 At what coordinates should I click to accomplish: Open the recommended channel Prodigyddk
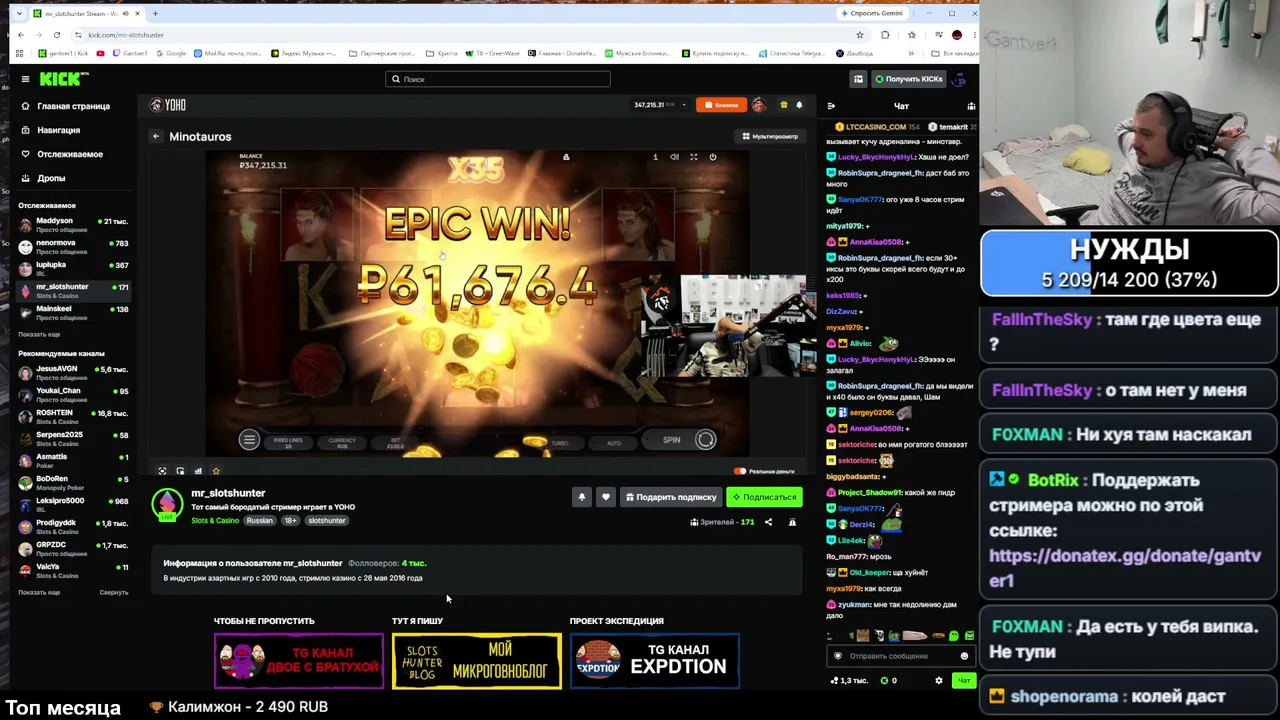[x=72, y=526]
